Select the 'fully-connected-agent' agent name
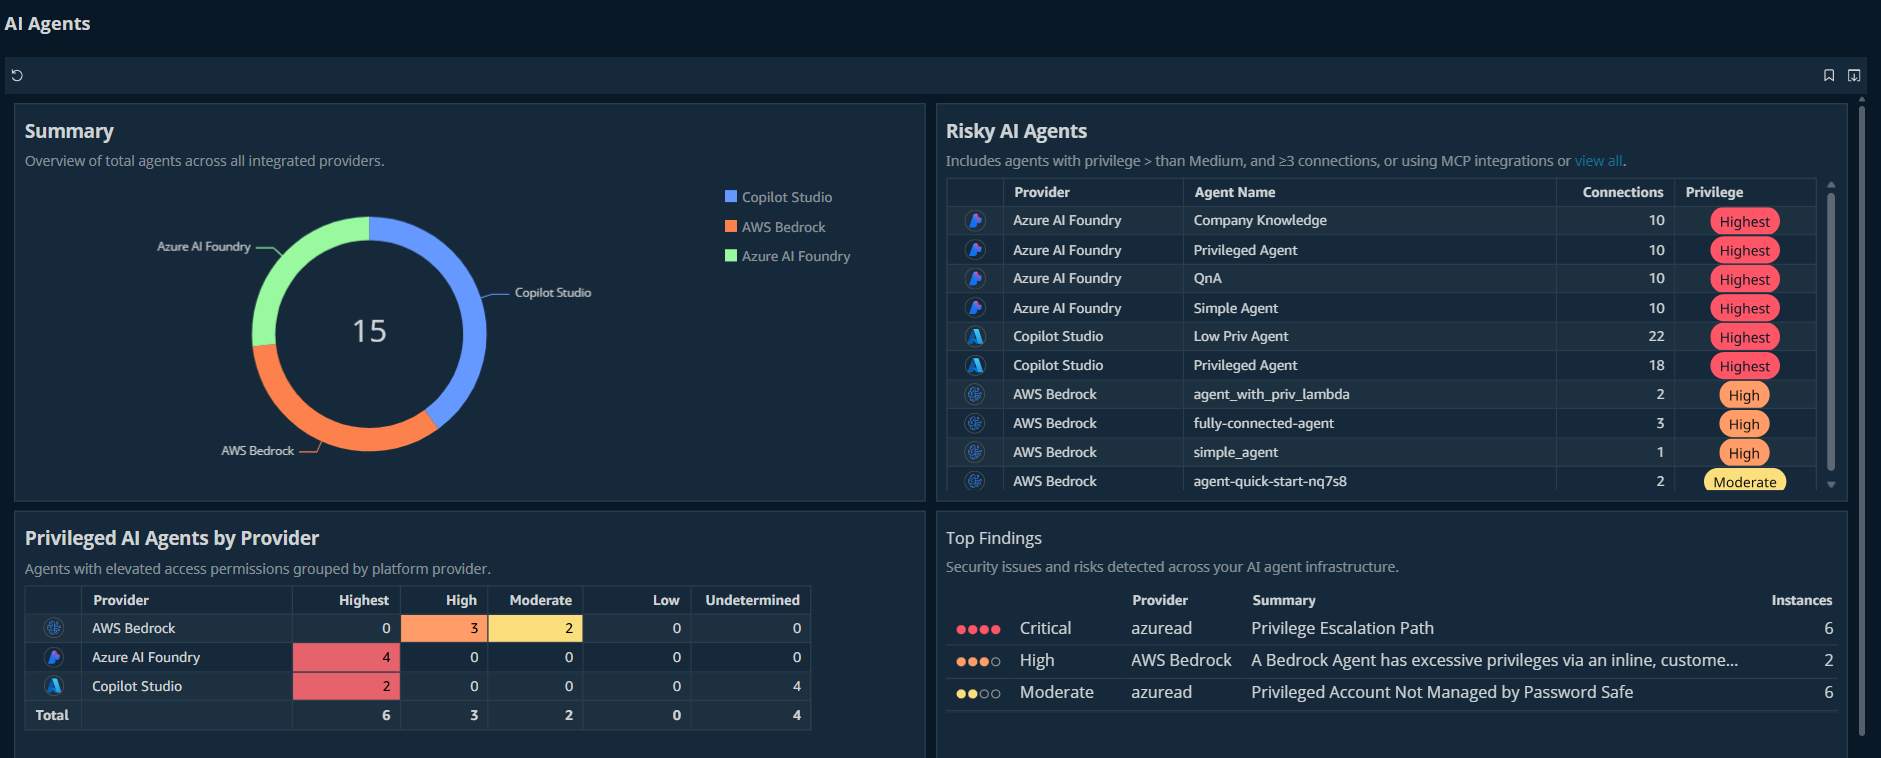 click(x=1263, y=423)
